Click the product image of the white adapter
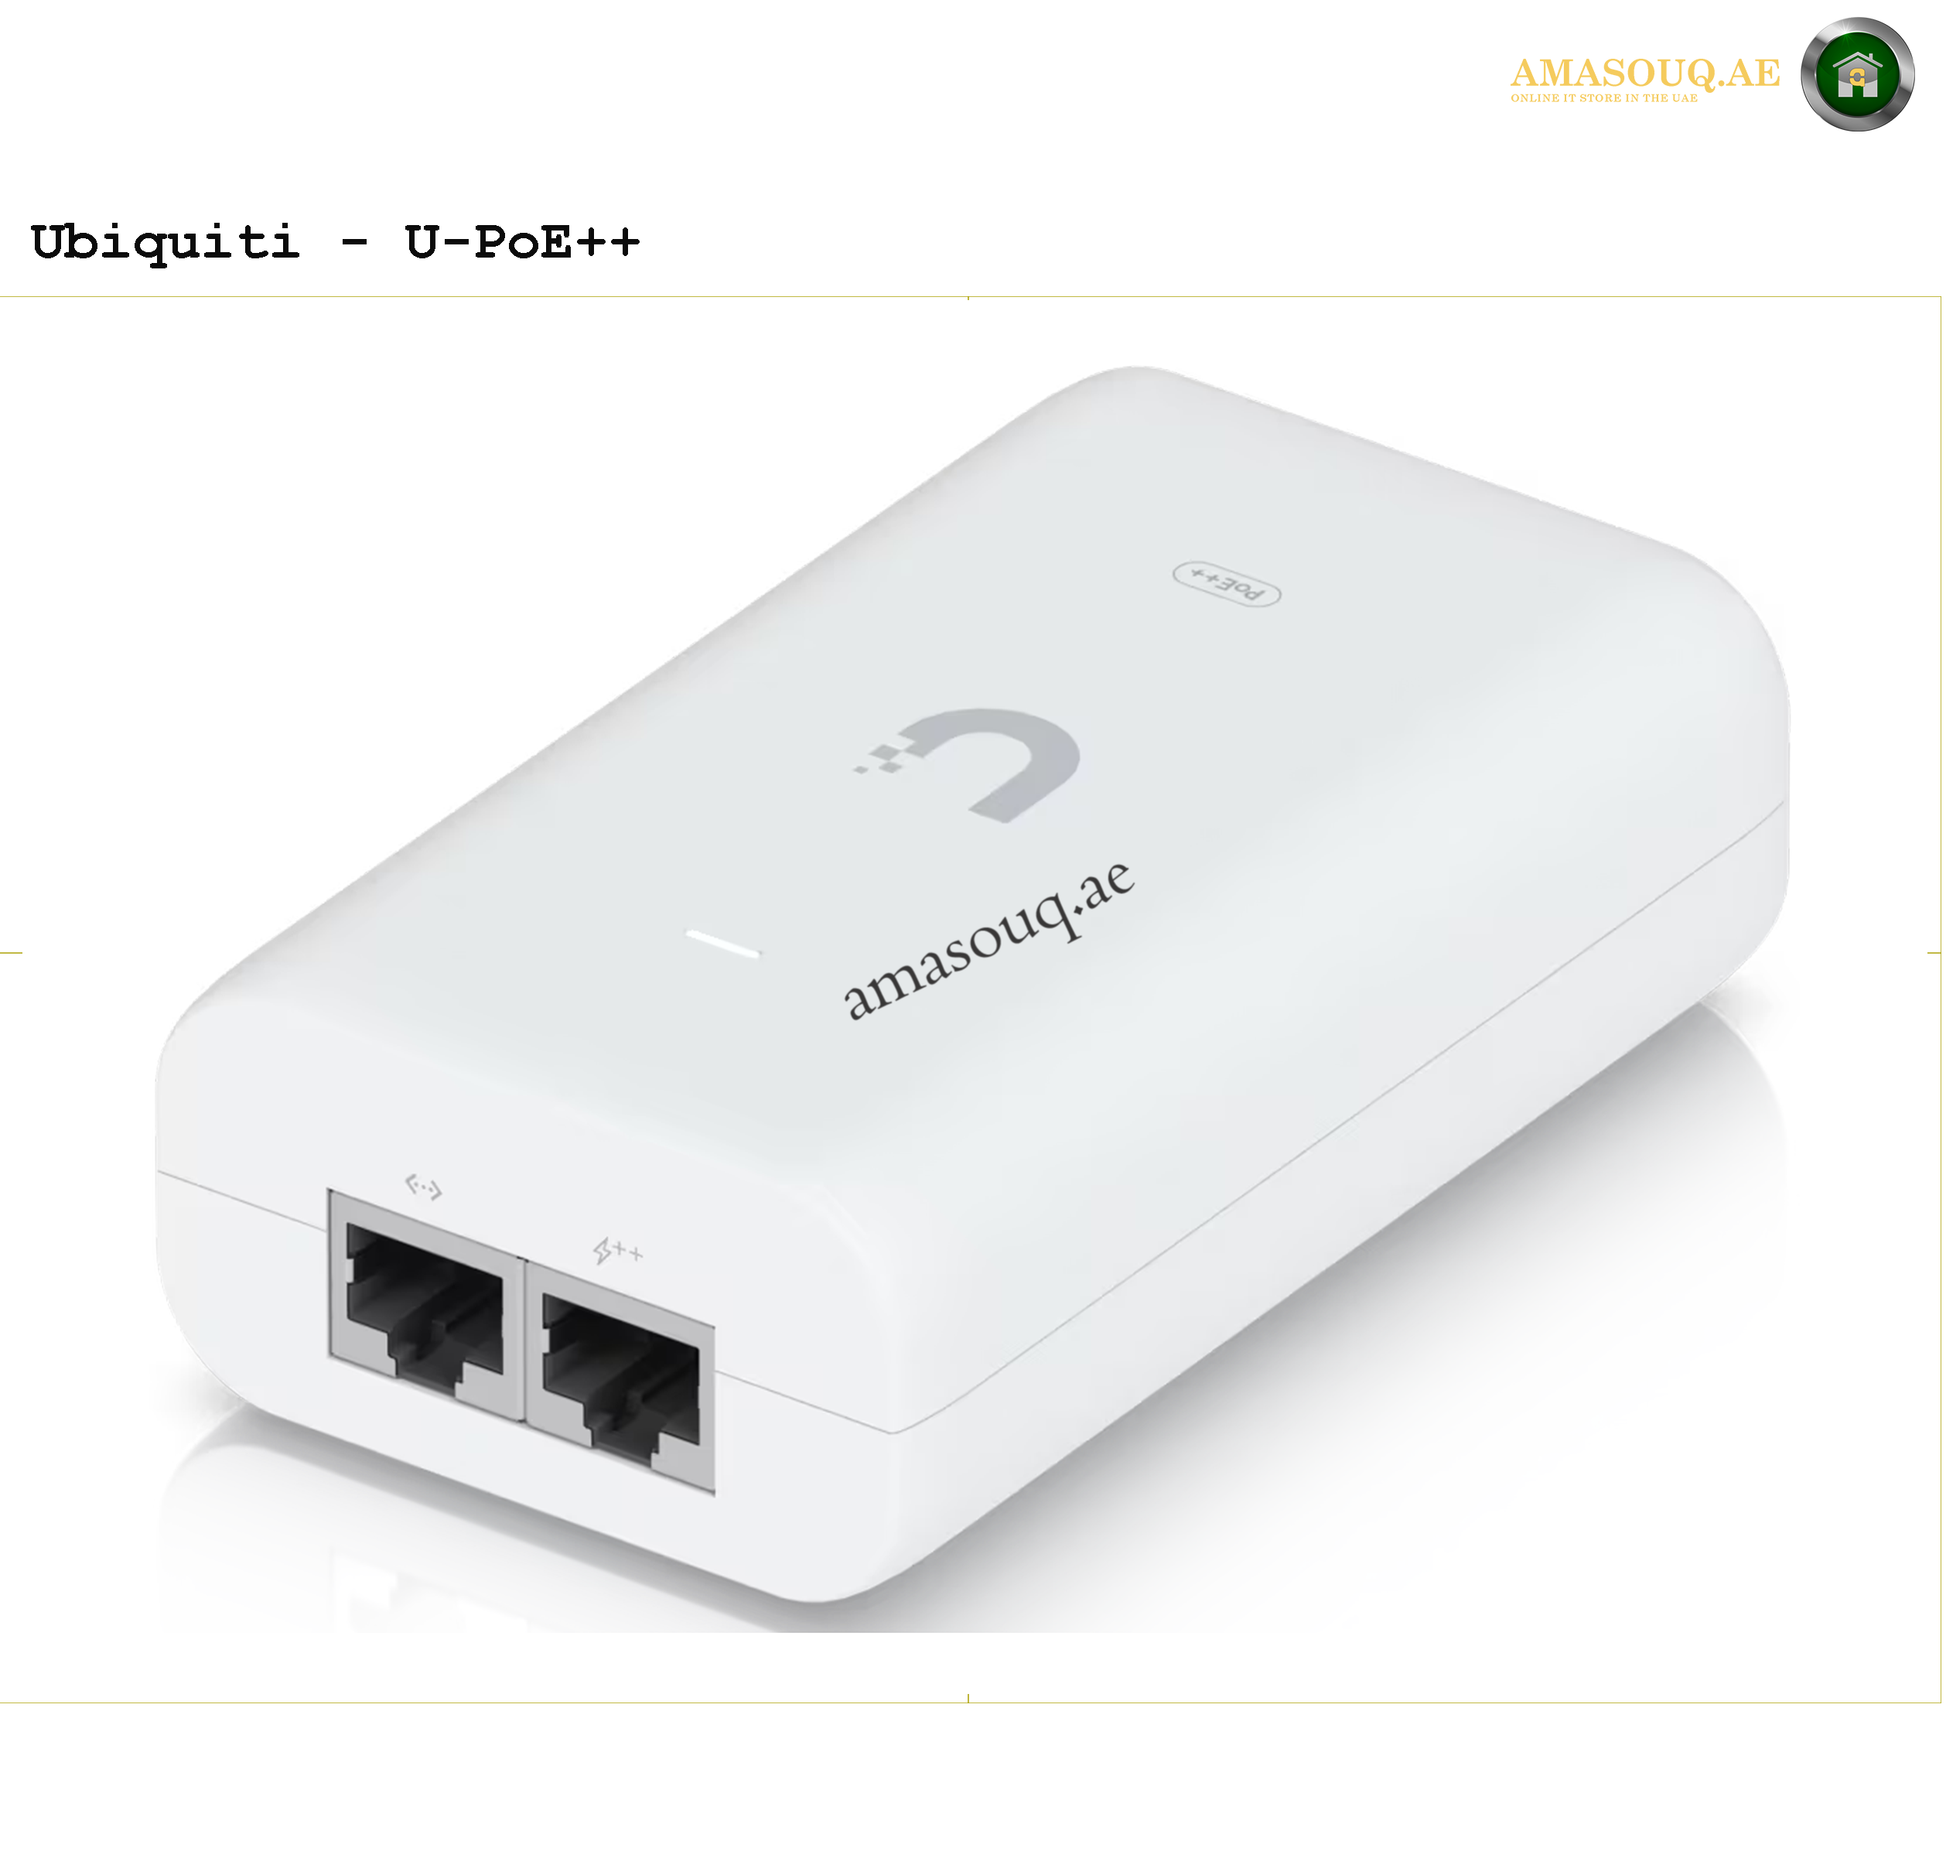The width and height of the screenshot is (1946, 1875). (972, 985)
